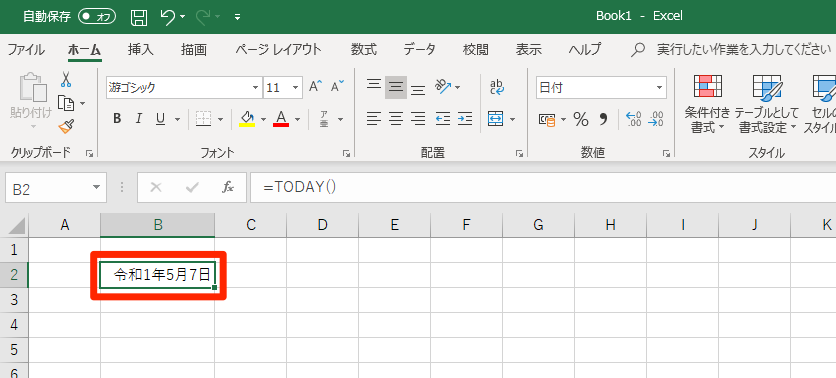This screenshot has width=836, height=378.
Task: Increase decimal places
Action: (633, 119)
